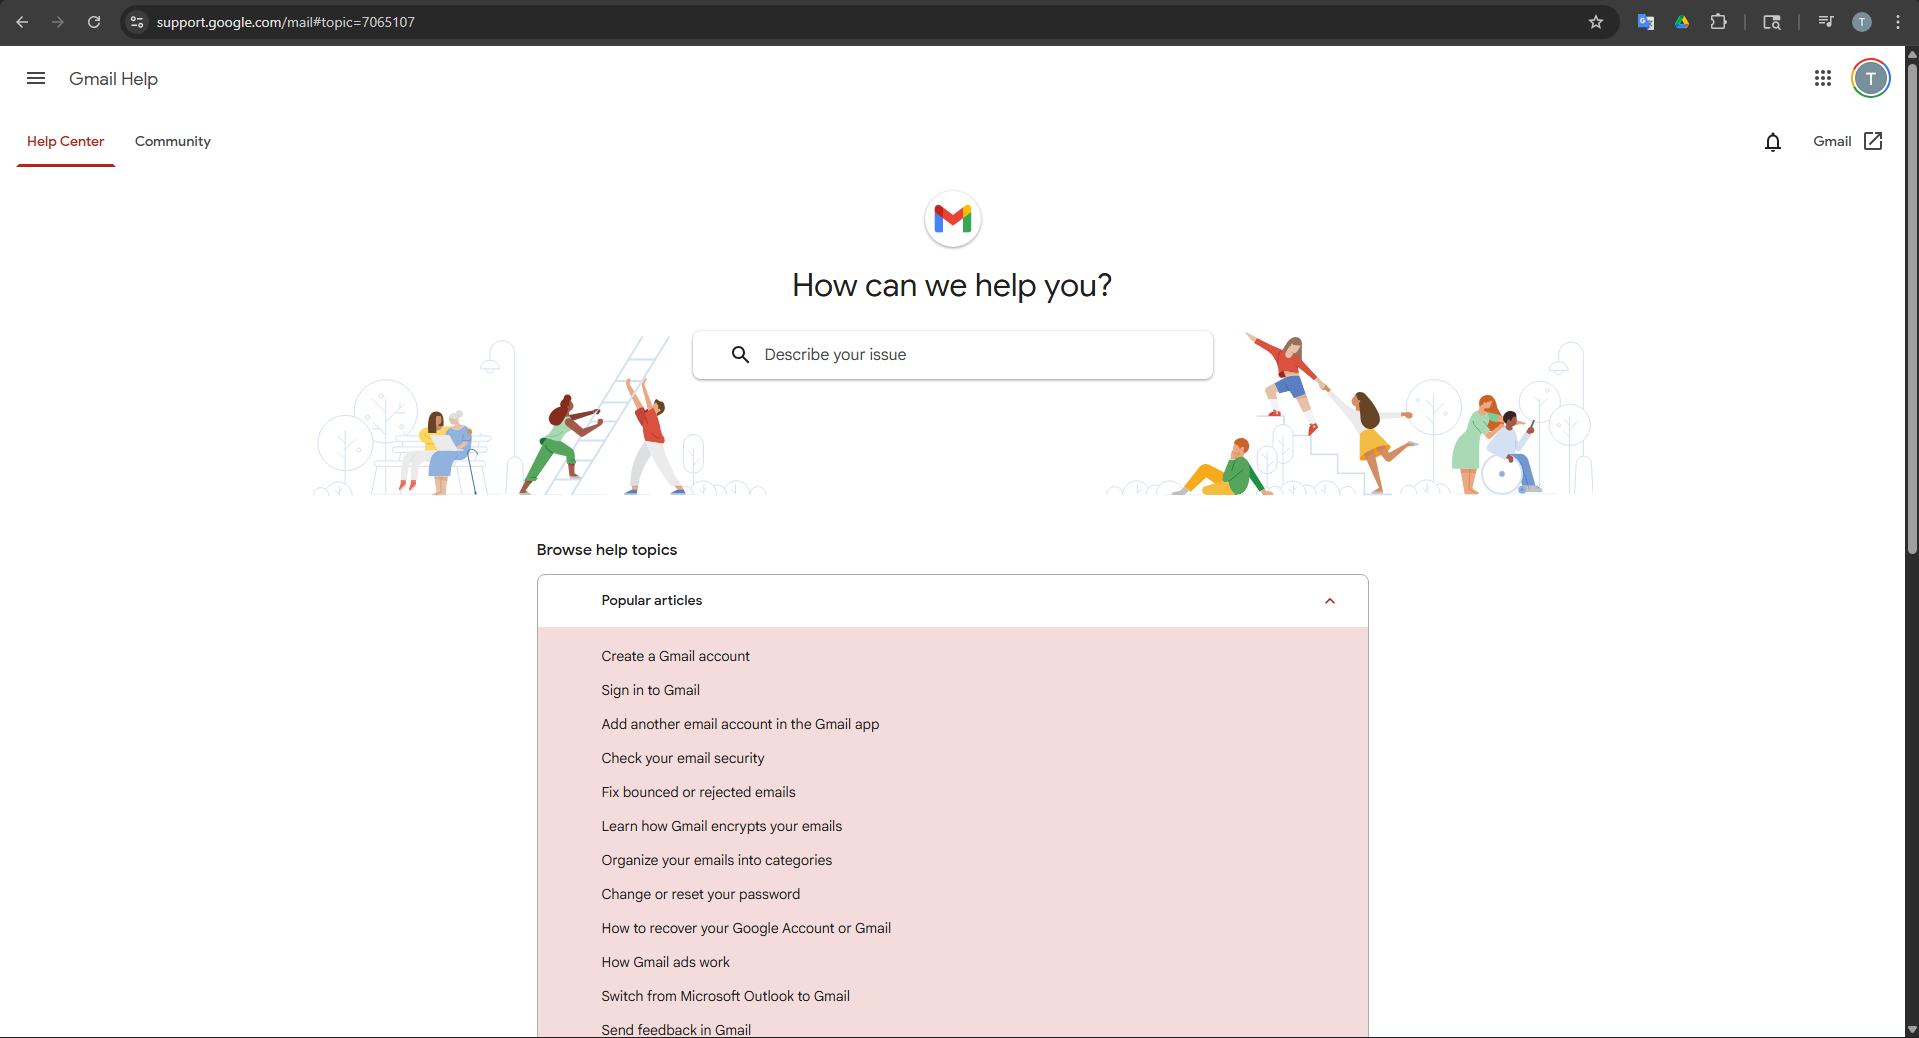Open Gmail via the external link icon
Image resolution: width=1919 pixels, height=1038 pixels.
pyautogui.click(x=1873, y=141)
